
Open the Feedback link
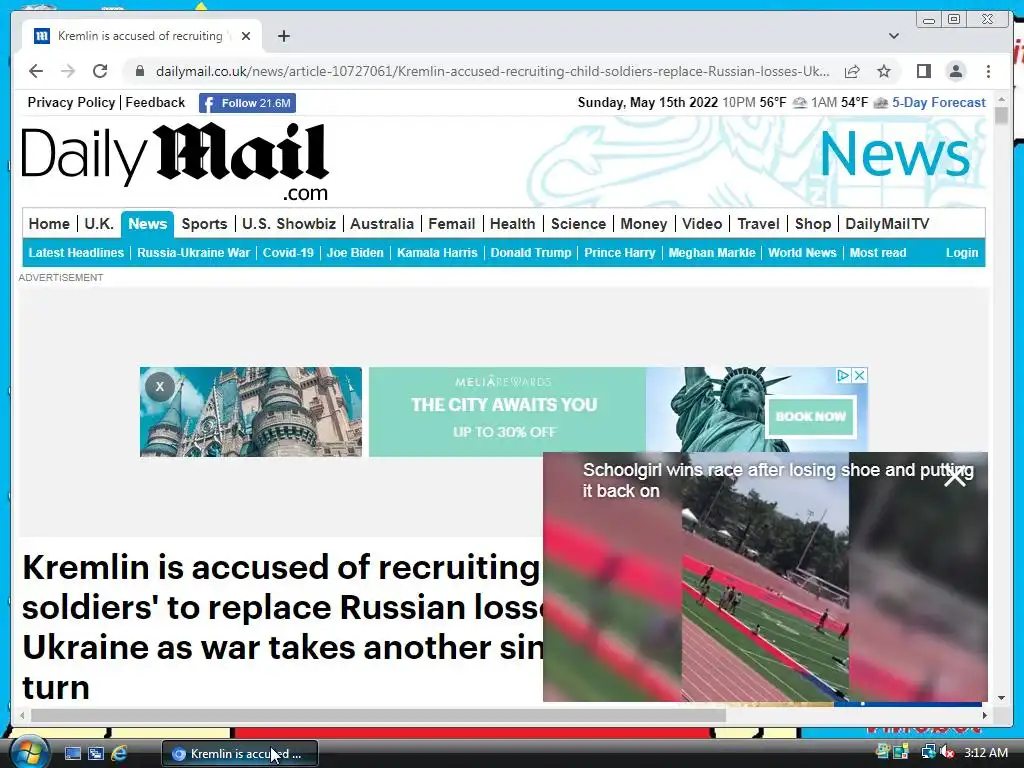[x=155, y=103]
